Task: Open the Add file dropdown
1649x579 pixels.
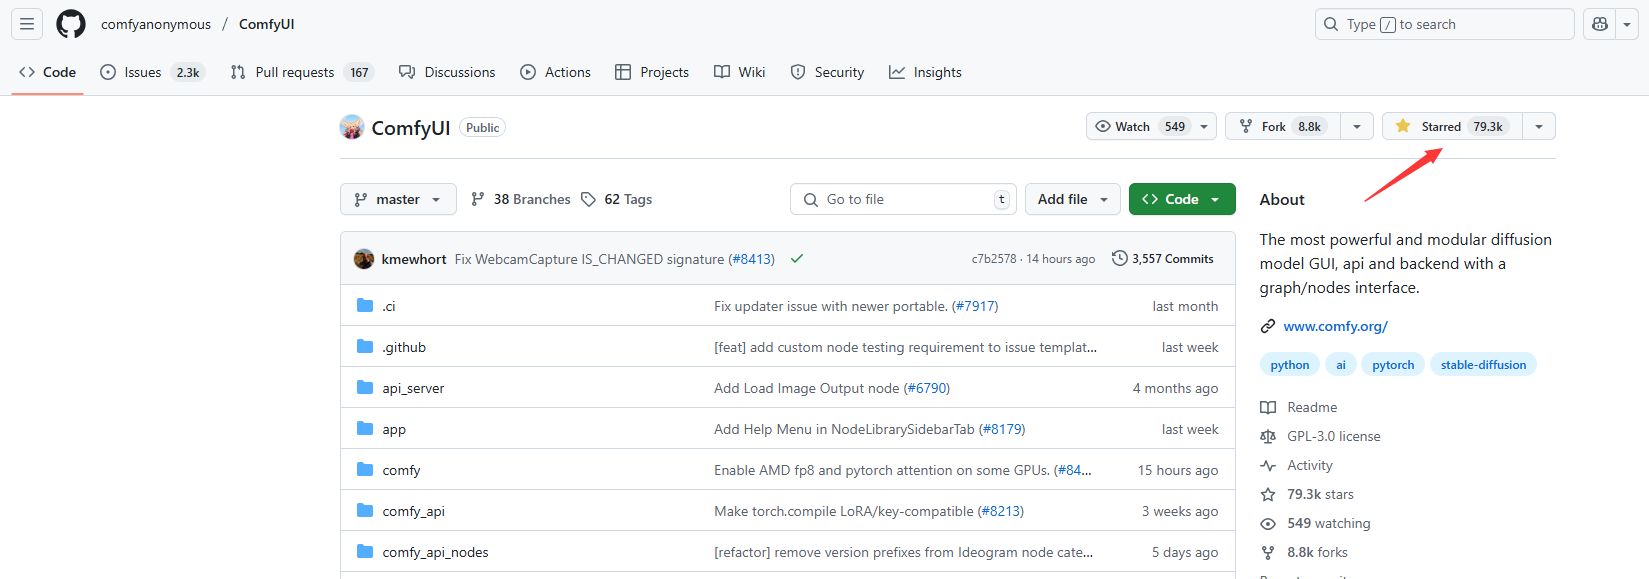Action: 1073,199
